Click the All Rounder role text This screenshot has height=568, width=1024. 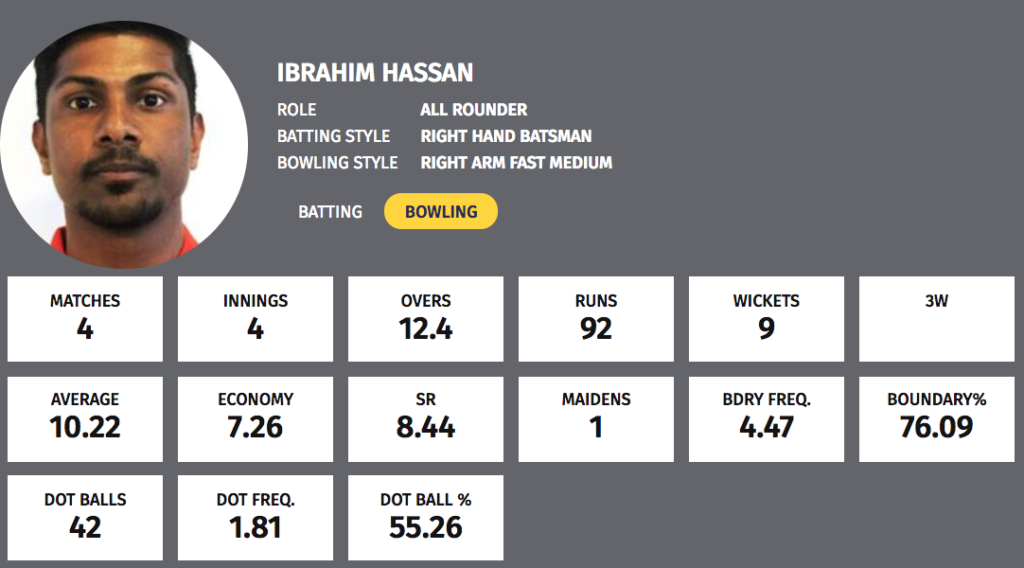coord(473,110)
